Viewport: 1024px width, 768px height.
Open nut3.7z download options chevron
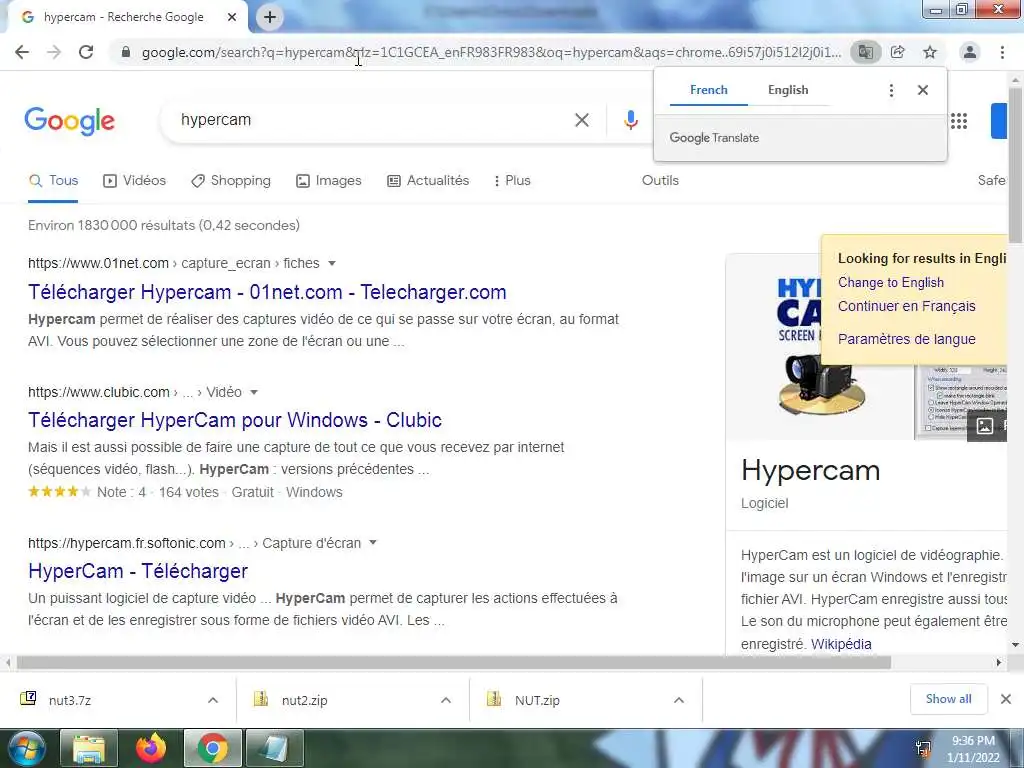pos(213,700)
